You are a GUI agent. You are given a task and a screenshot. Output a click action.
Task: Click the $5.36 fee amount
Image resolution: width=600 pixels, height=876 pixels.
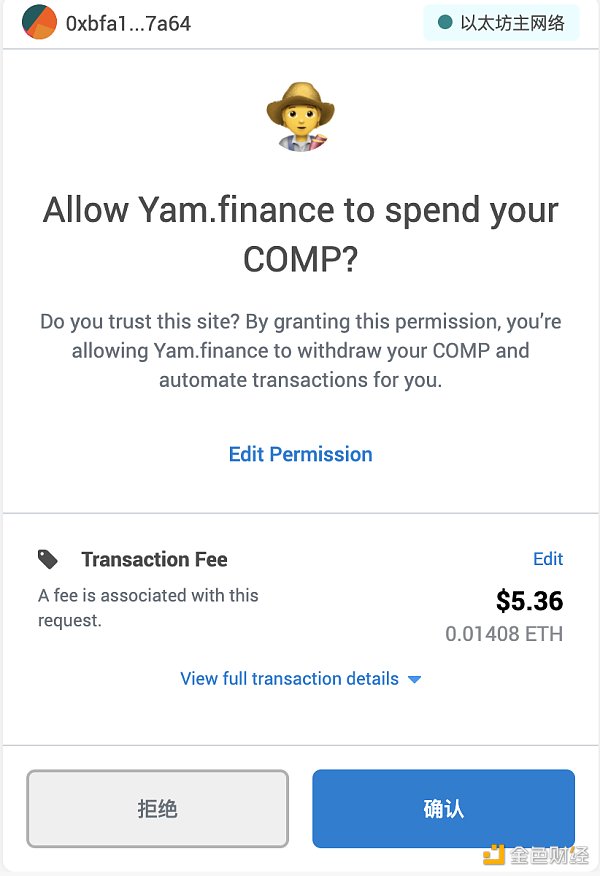(529, 601)
